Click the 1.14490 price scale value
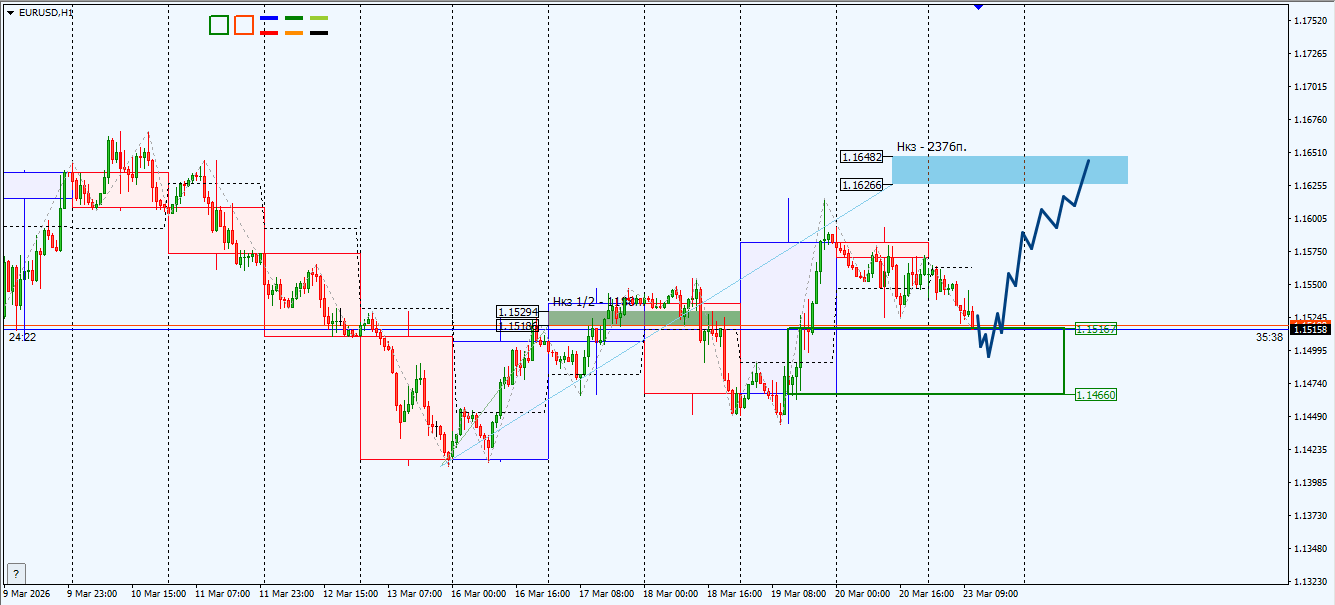Screen dimensions: 1335x605 [1310, 416]
